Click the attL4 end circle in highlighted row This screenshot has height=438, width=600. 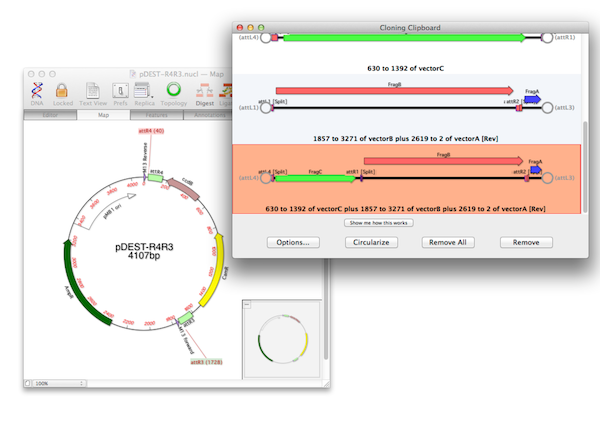coord(266,178)
